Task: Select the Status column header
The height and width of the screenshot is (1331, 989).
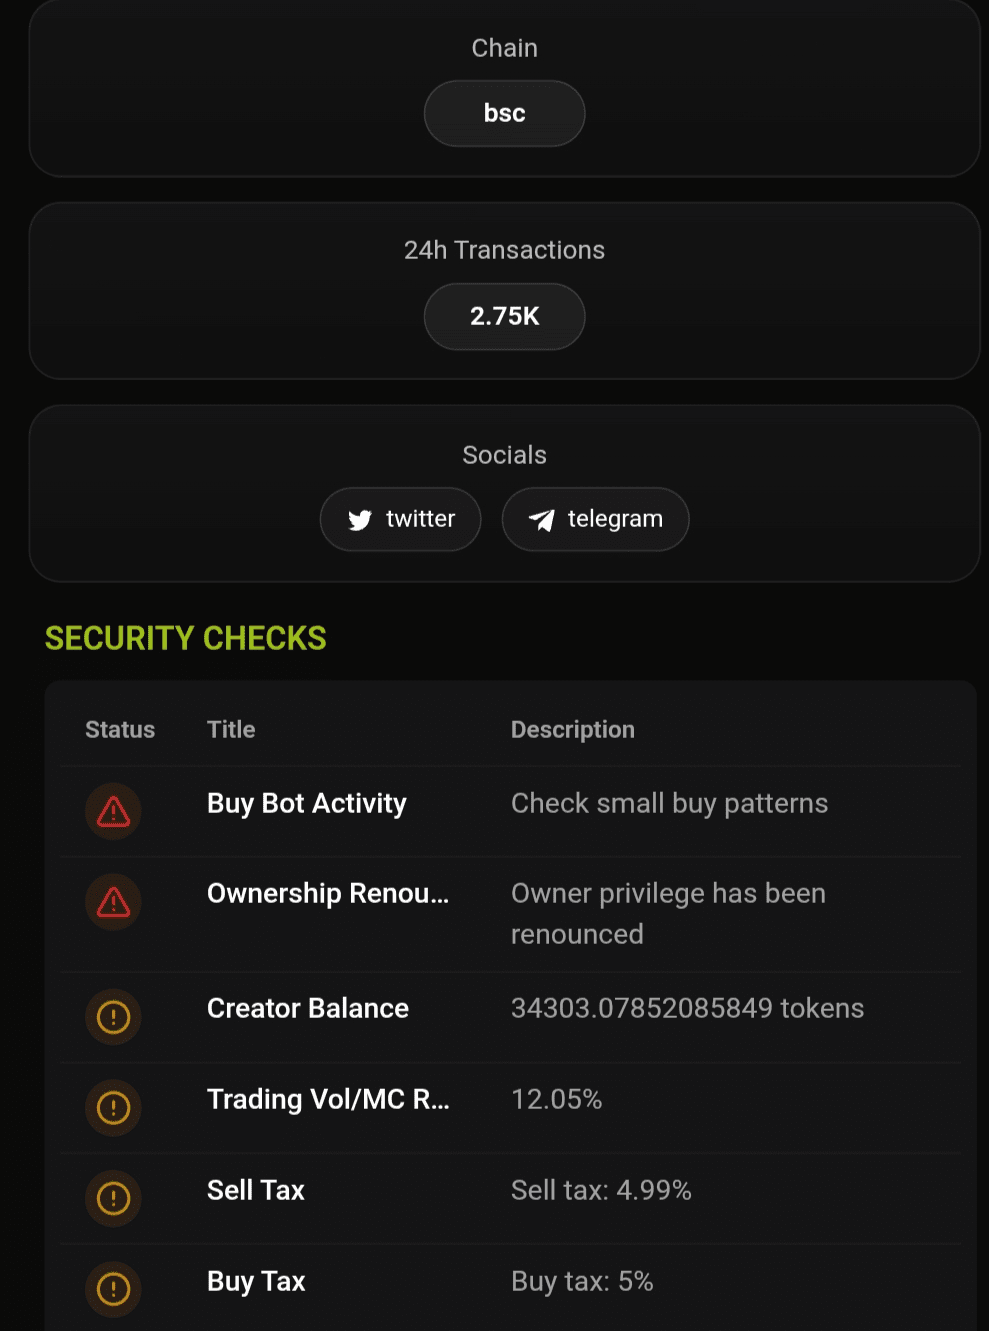Action: [x=120, y=730]
